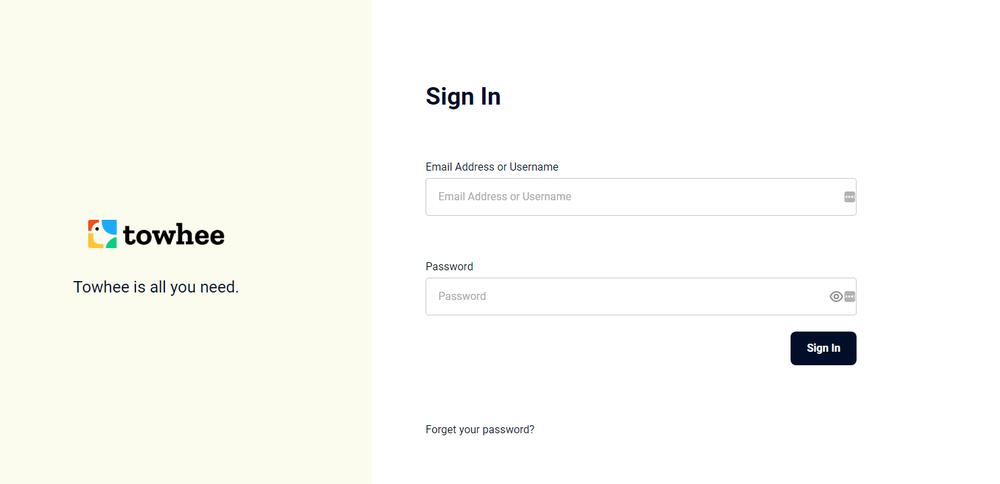Viewport: 1000px width, 484px height.
Task: Focus the Password input field
Action: [620, 296]
